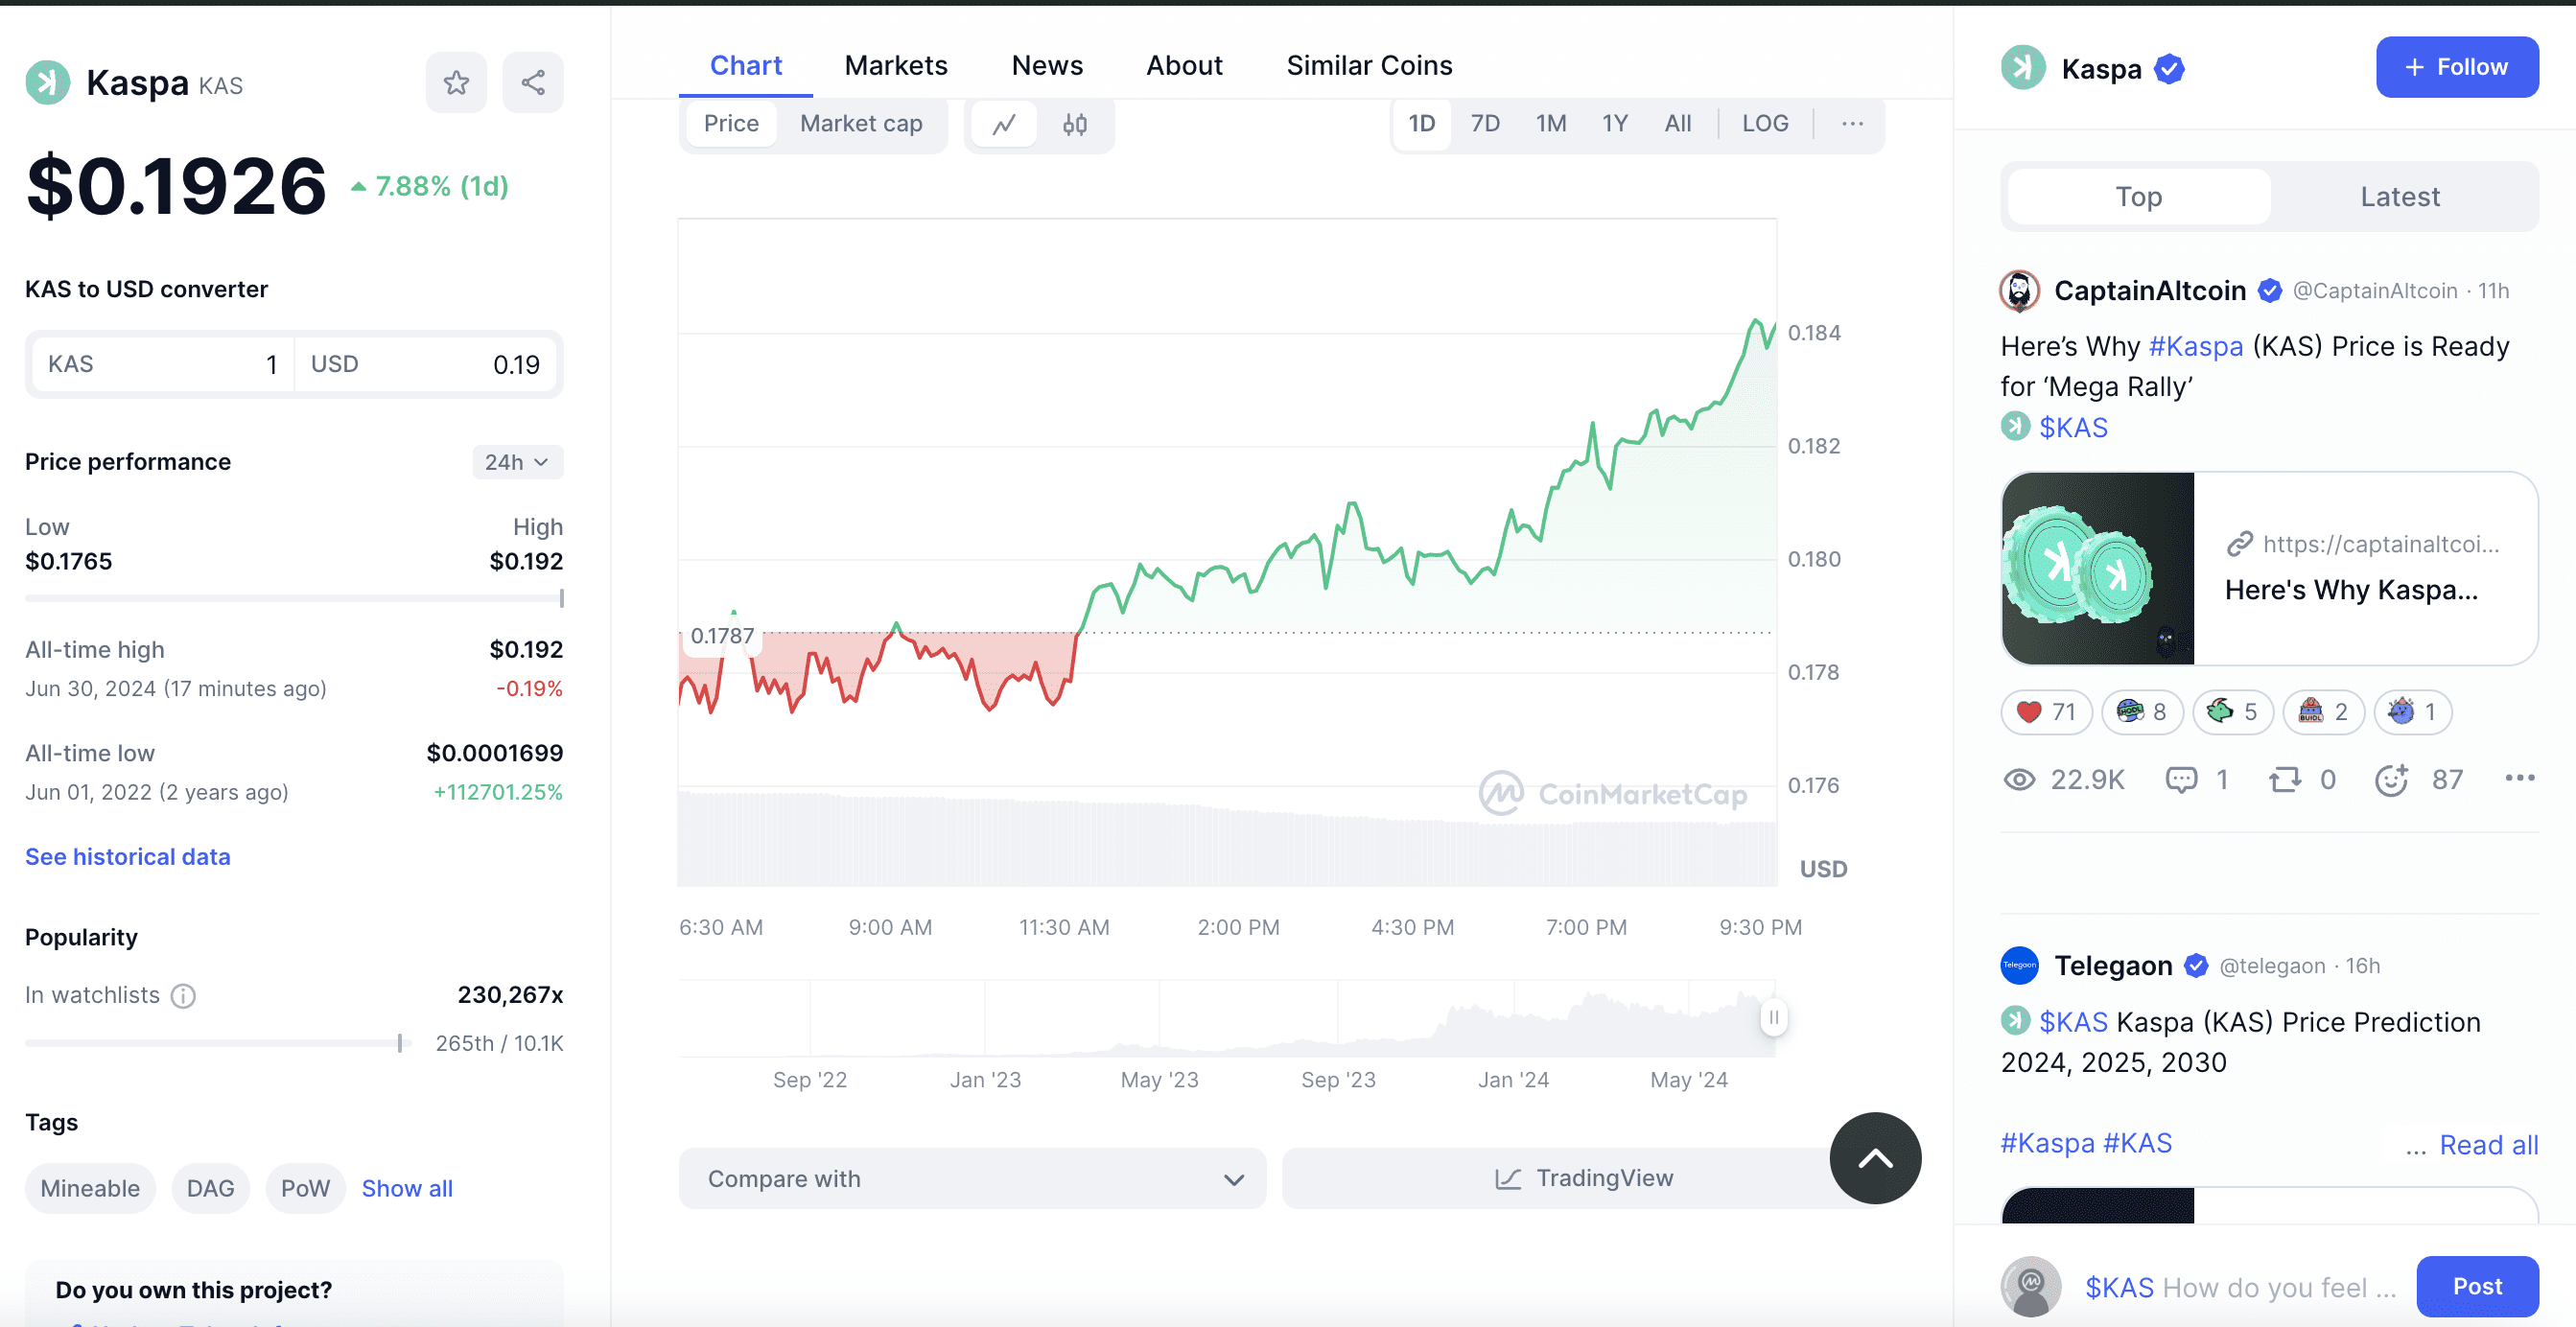Open CaptainAltcoin post more options menu
The image size is (2576, 1327).
point(2519,778)
